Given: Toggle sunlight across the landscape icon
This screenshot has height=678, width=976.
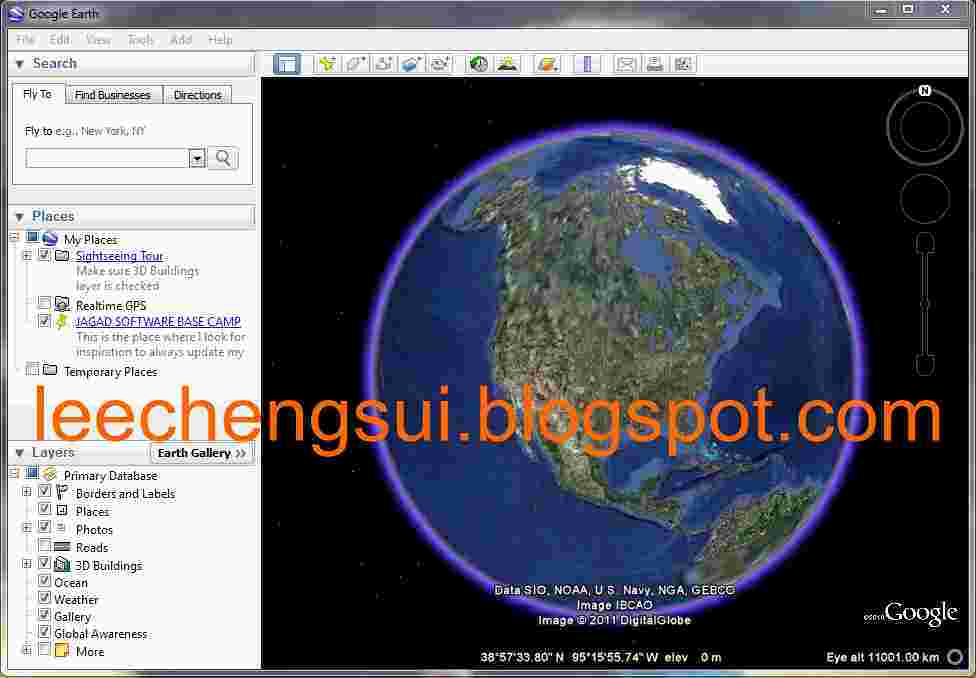Looking at the screenshot, I should [508, 64].
